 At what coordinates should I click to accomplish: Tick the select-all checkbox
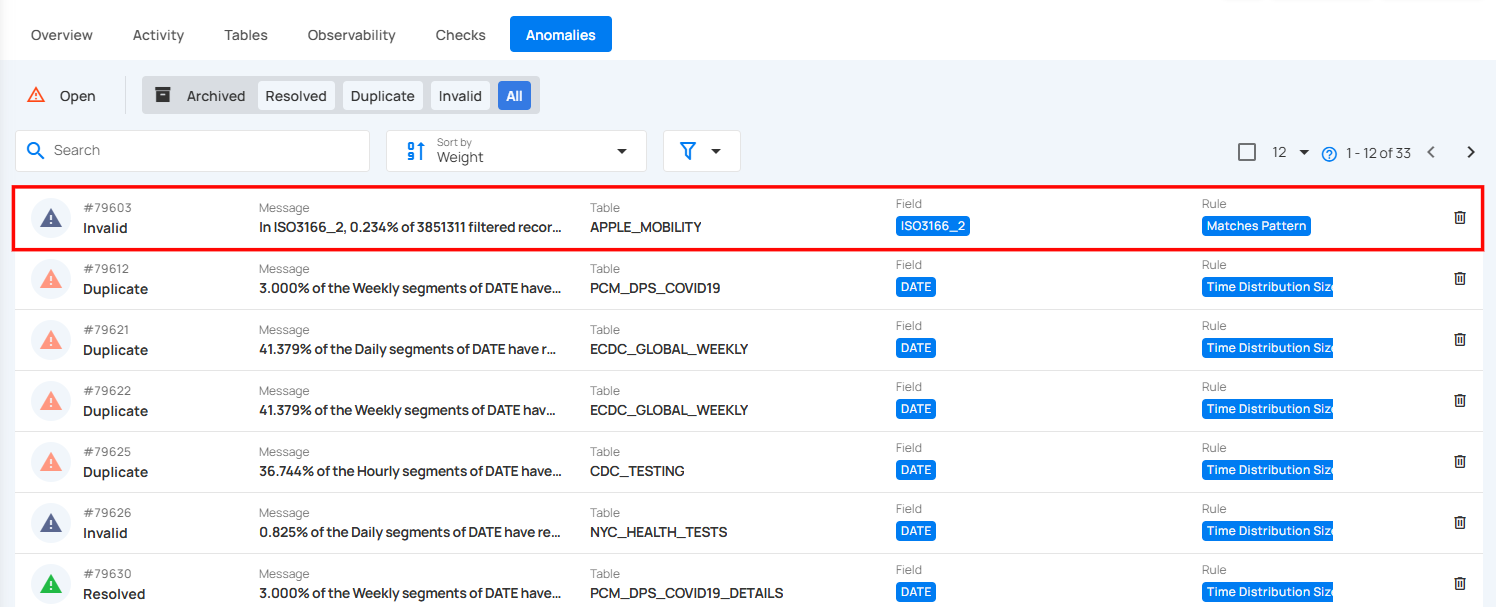coord(1247,152)
